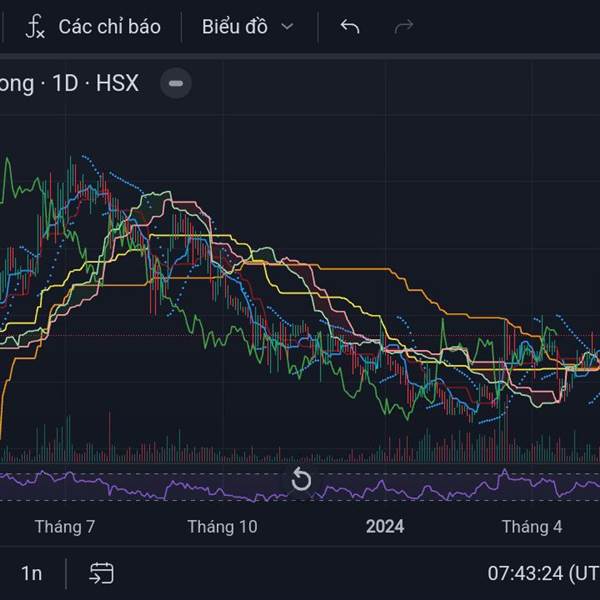Click the Tháng 10 axis label

pyautogui.click(x=222, y=527)
